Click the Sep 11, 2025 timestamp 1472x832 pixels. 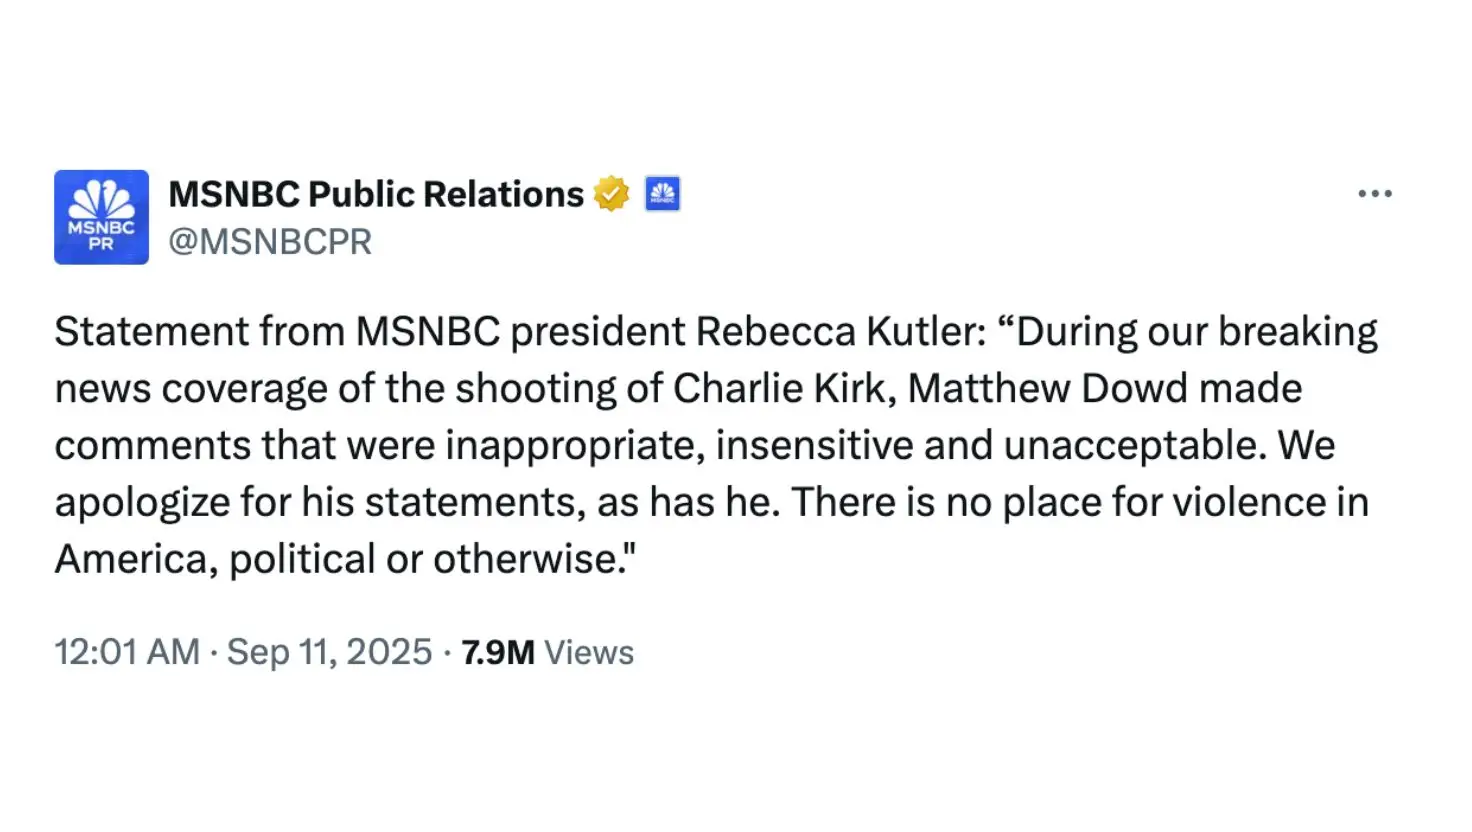329,651
